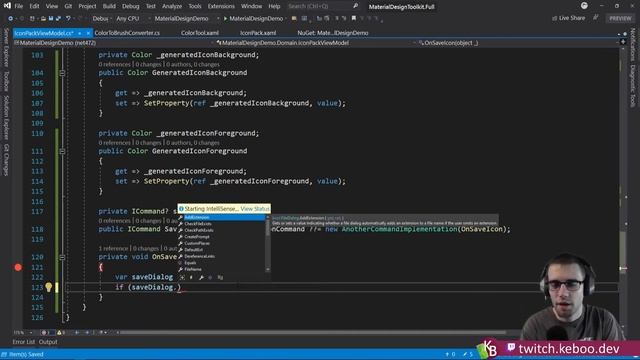
Task: Select CustomPlaces in the IntelliSense list
Action: coord(221,243)
